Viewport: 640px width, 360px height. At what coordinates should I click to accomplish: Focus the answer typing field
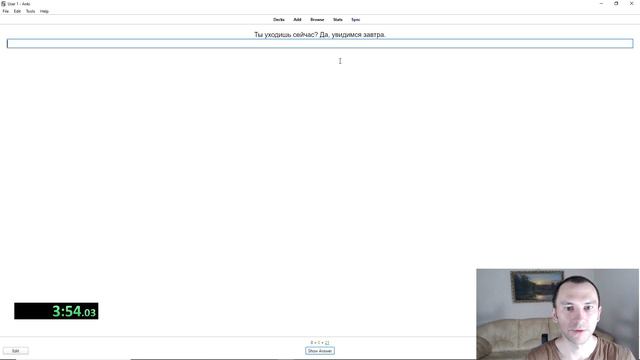pos(320,43)
